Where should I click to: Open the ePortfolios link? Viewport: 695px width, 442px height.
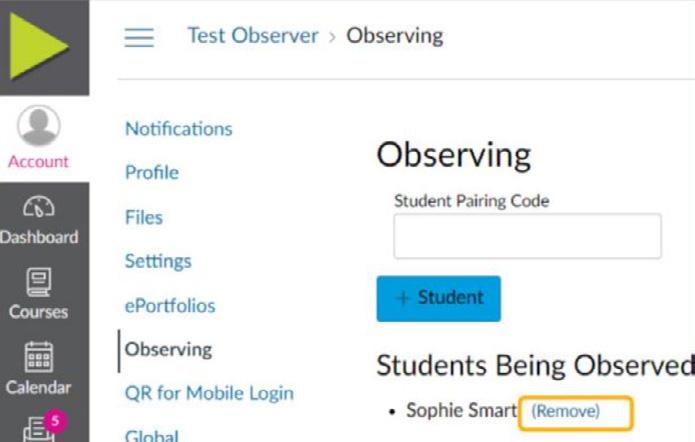click(x=170, y=305)
